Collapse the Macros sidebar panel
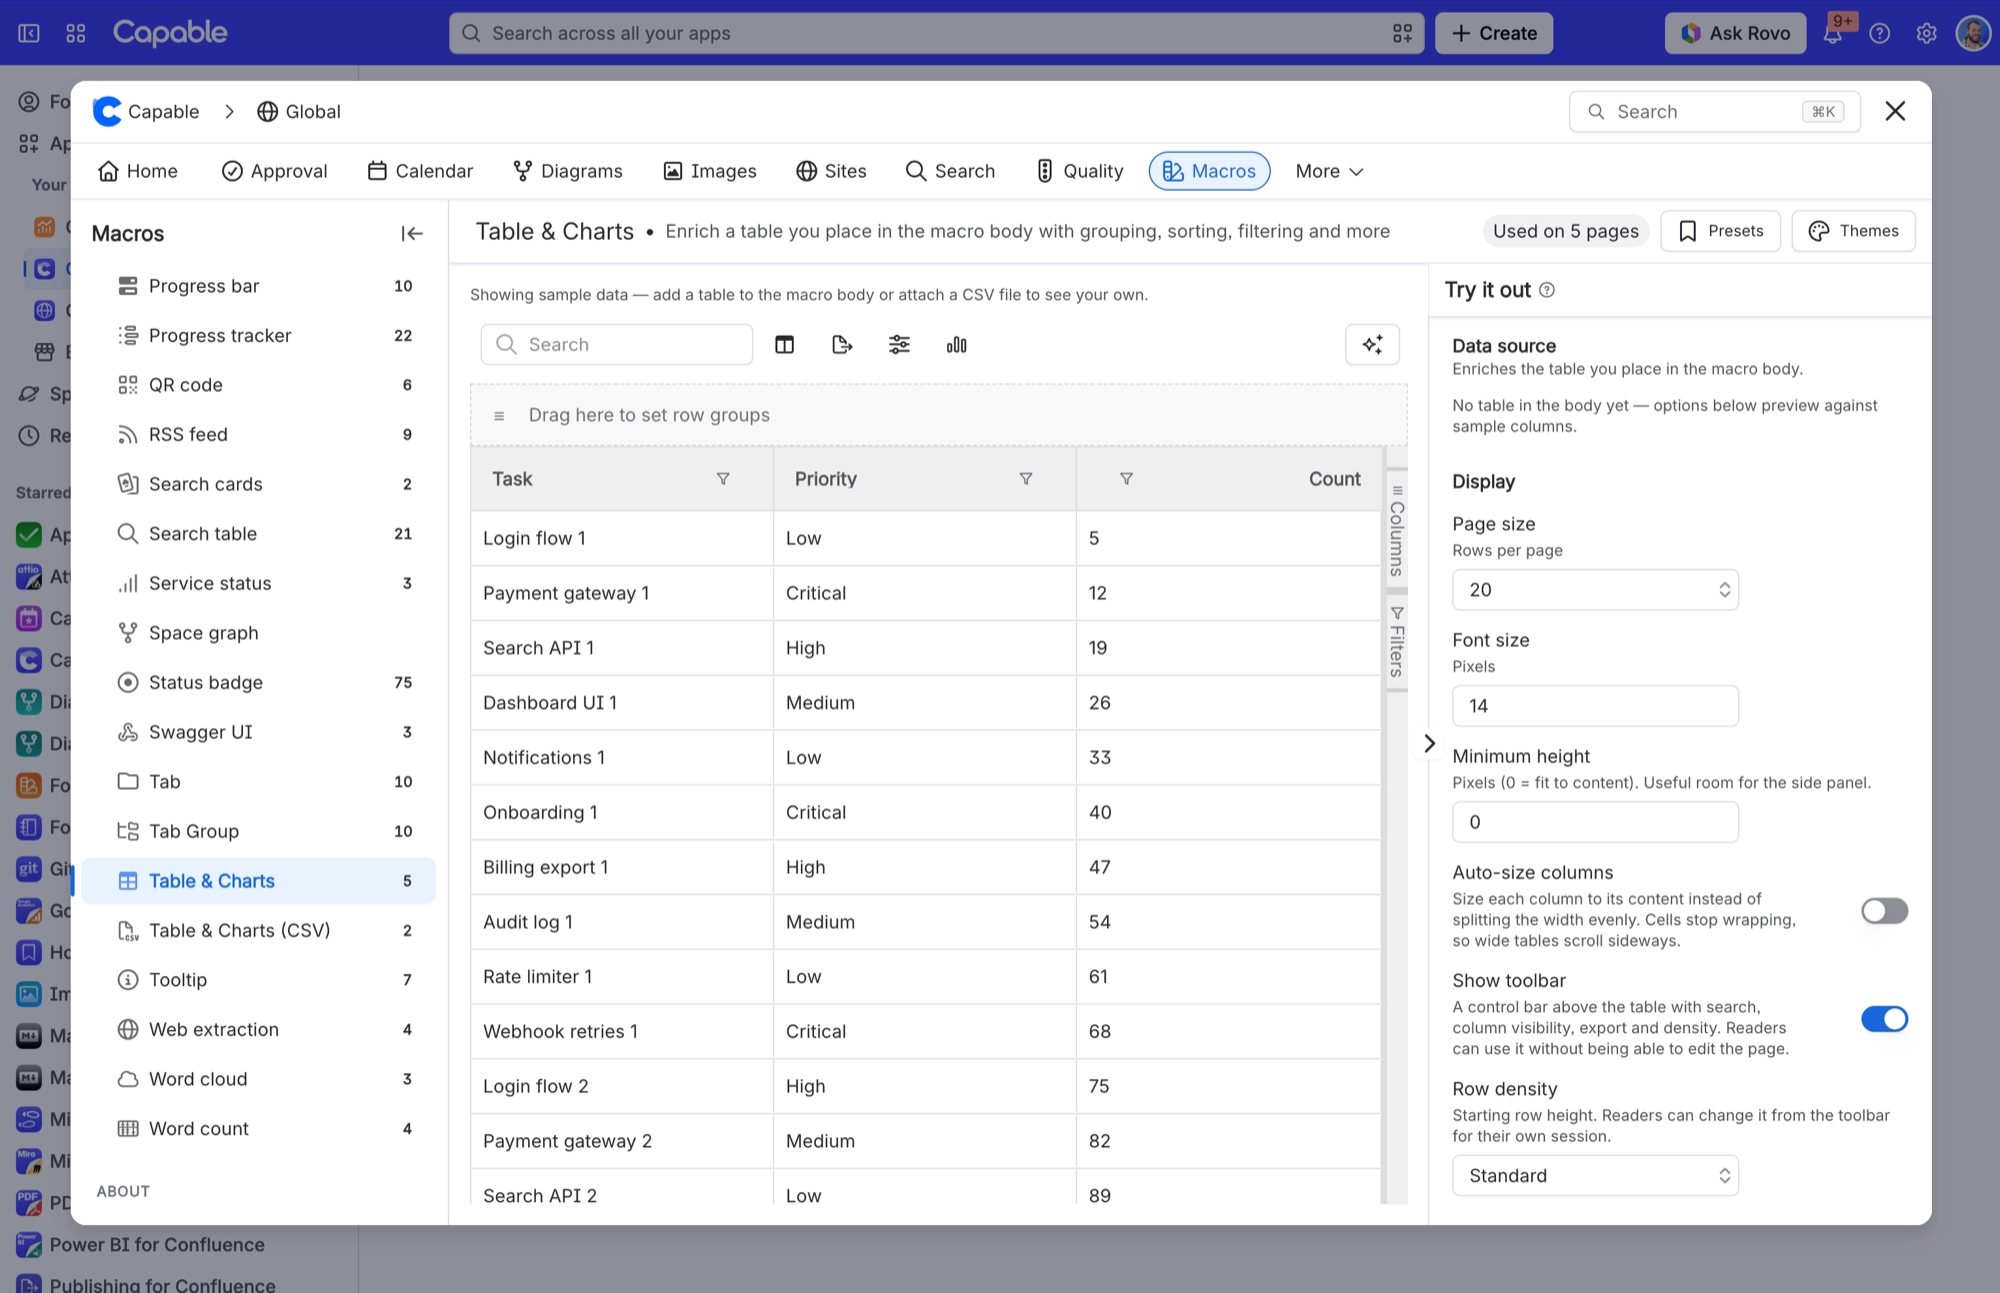2000x1293 pixels. [x=412, y=234]
